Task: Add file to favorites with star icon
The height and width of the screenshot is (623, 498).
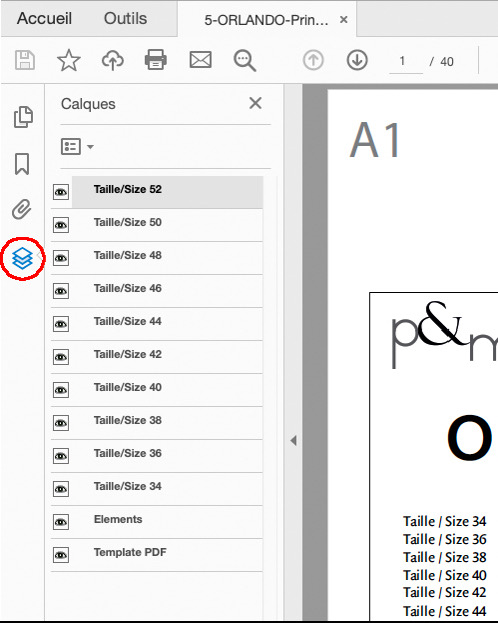Action: (69, 60)
